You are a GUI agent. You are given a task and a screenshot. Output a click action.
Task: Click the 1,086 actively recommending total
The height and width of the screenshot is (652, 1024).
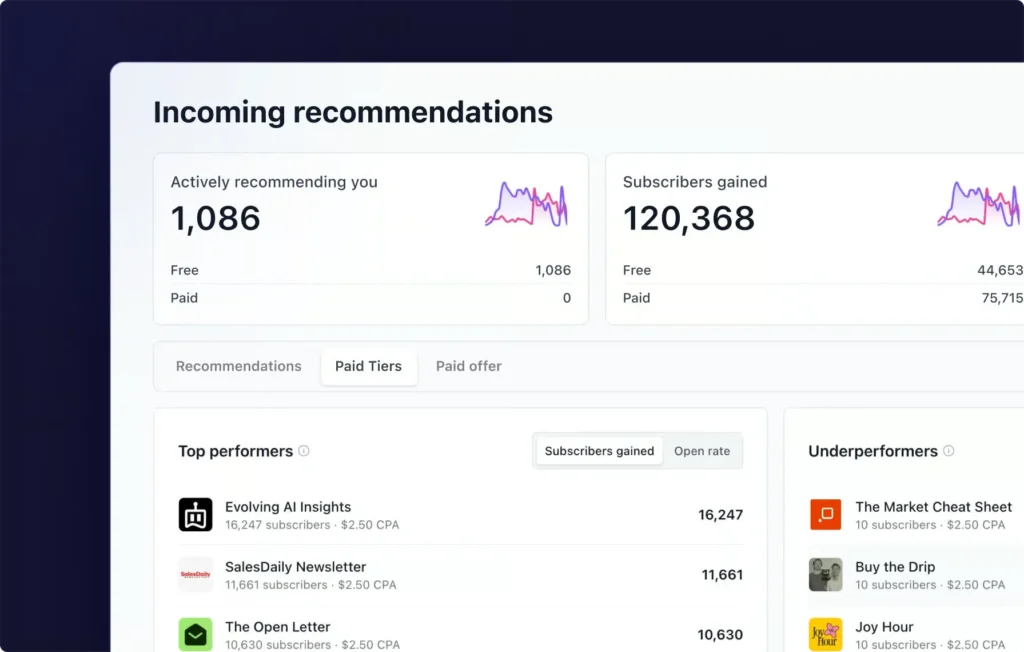point(216,218)
